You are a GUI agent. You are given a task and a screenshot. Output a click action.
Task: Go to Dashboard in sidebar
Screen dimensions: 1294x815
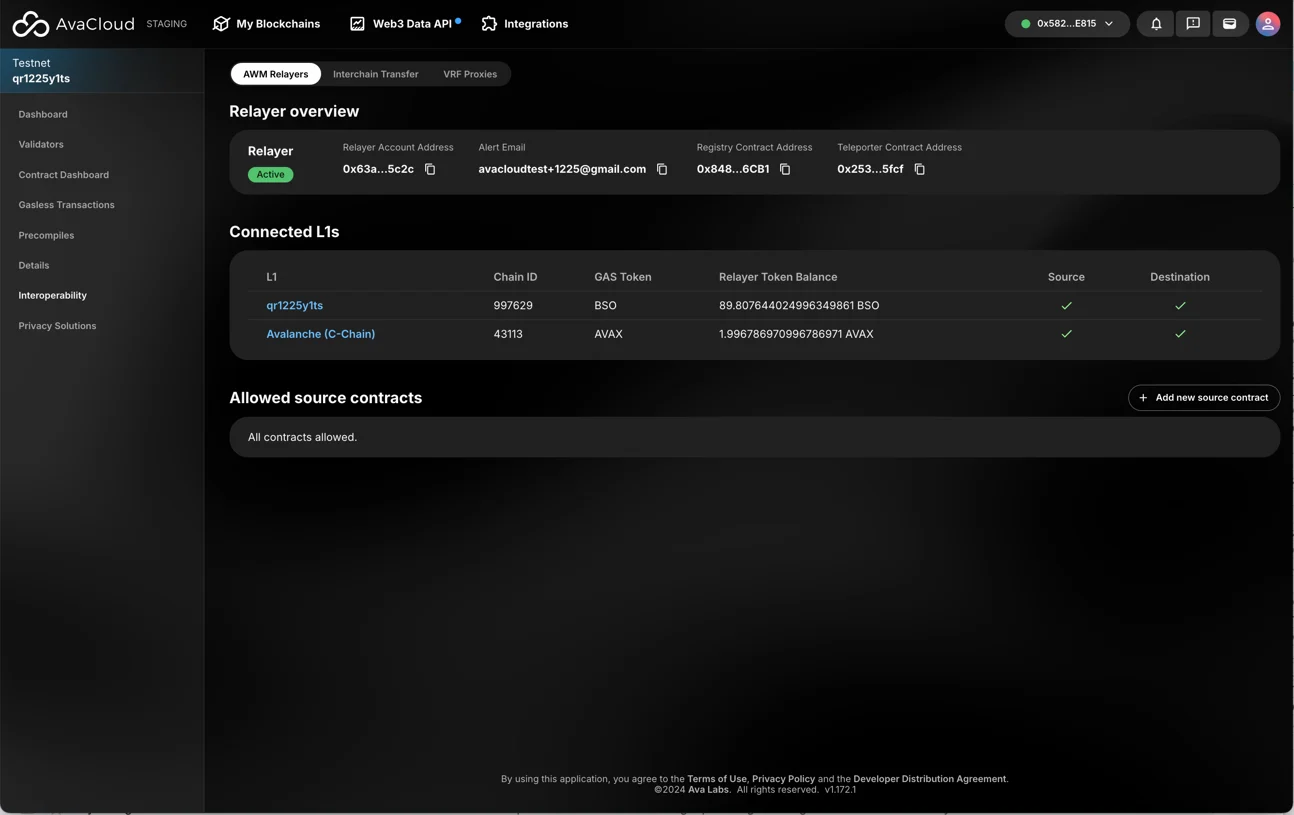(43, 114)
